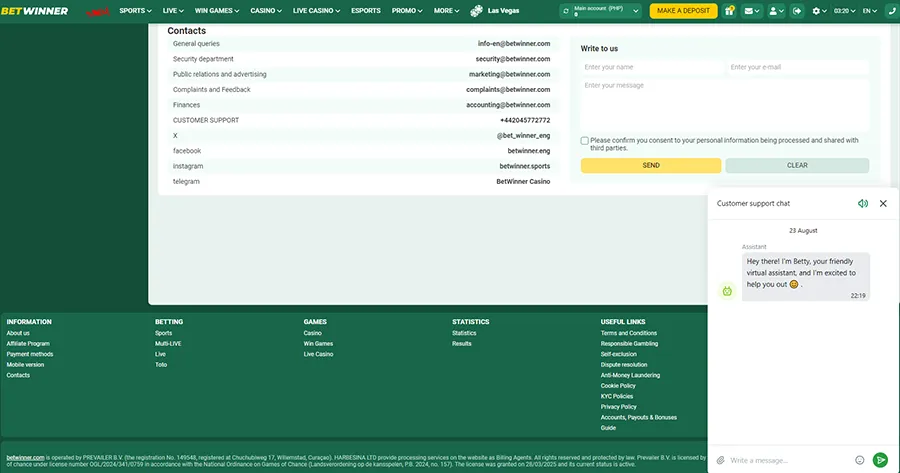Open the EN language dropdown
Screen dimensions: 900x473
[x=870, y=11]
